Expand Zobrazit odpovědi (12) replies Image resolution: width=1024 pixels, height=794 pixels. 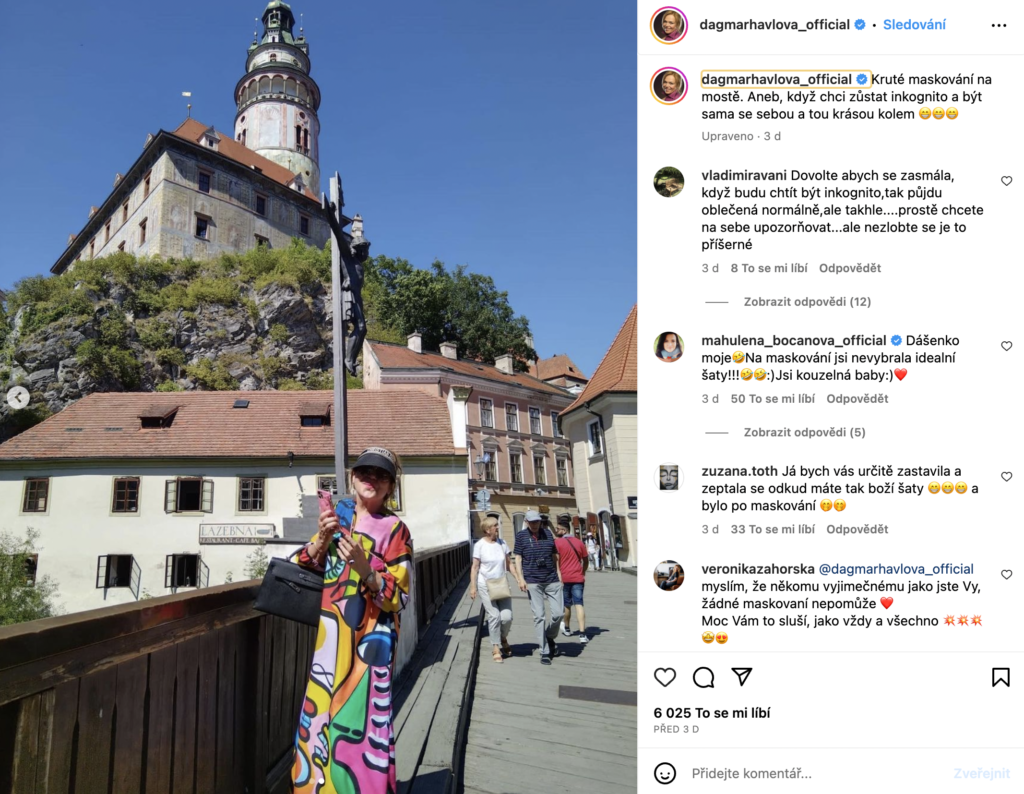coord(807,302)
